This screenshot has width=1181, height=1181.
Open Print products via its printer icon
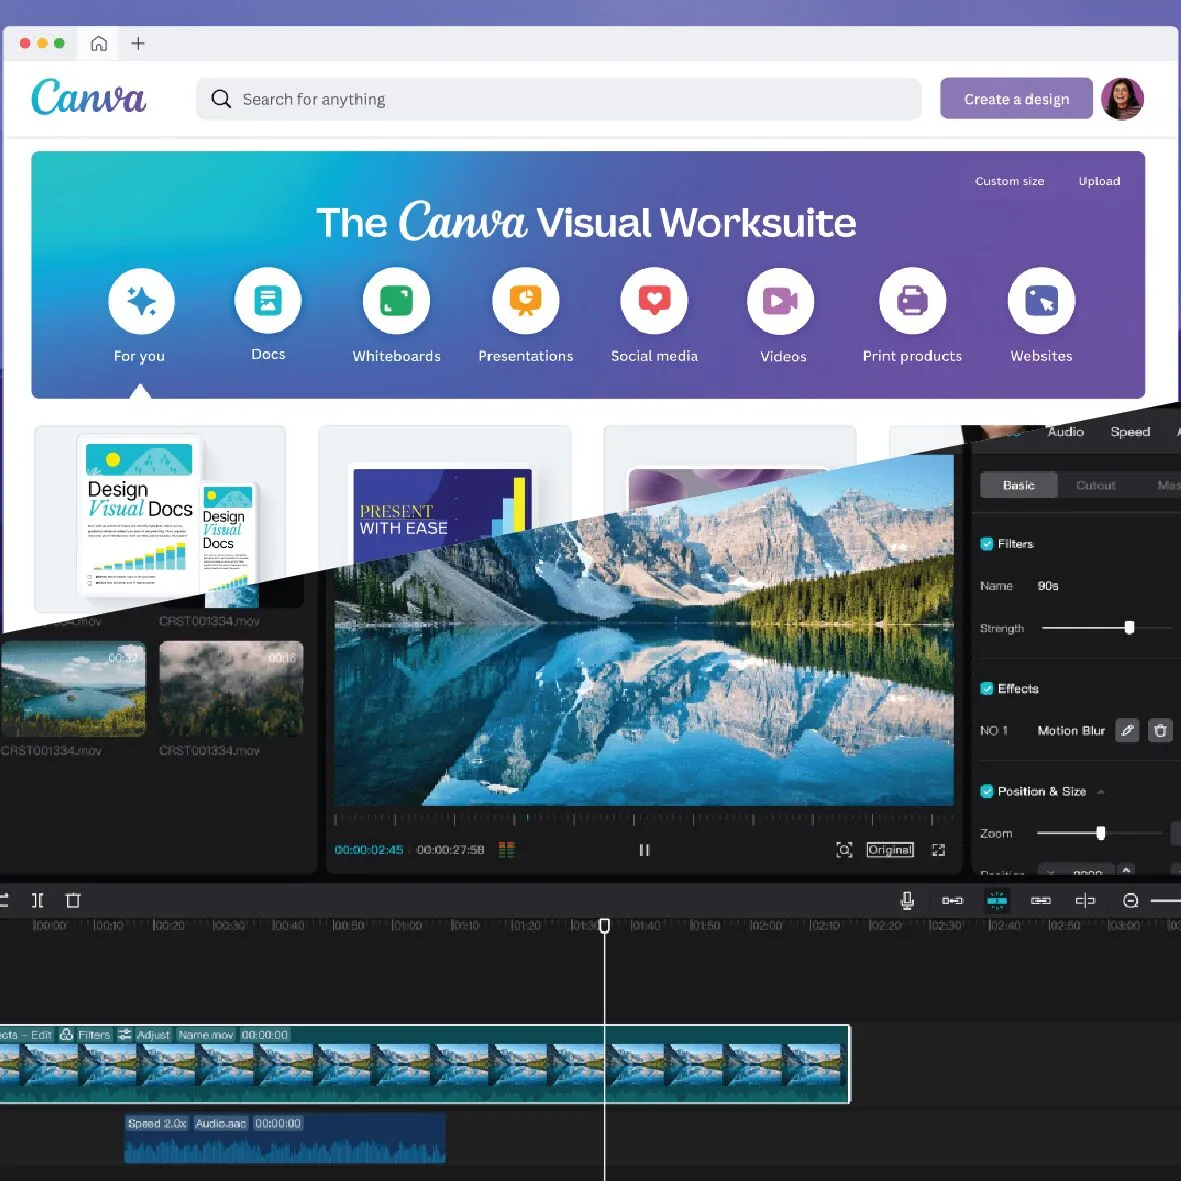[911, 300]
